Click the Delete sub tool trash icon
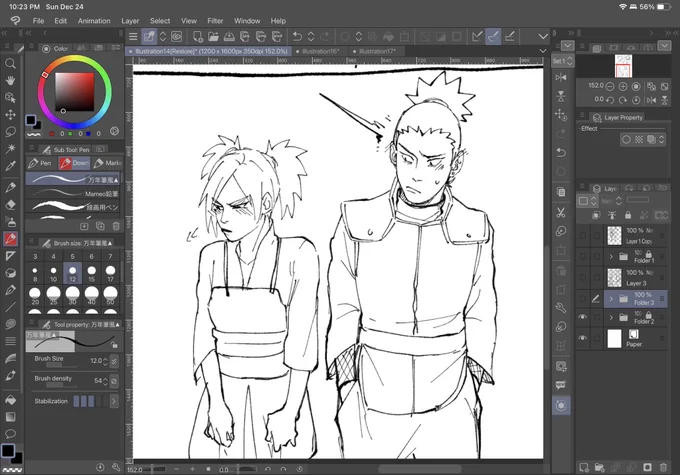Viewport: 680px width, 475px height. [x=116, y=226]
